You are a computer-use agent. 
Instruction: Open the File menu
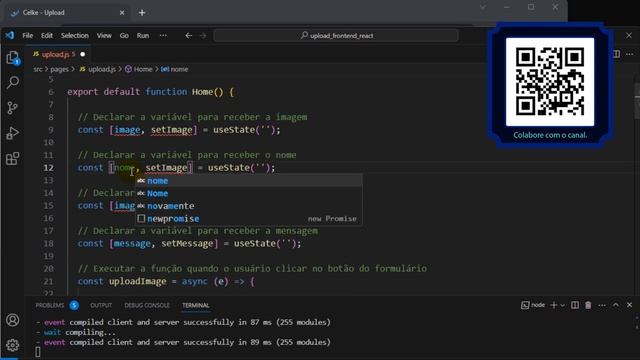(28, 36)
